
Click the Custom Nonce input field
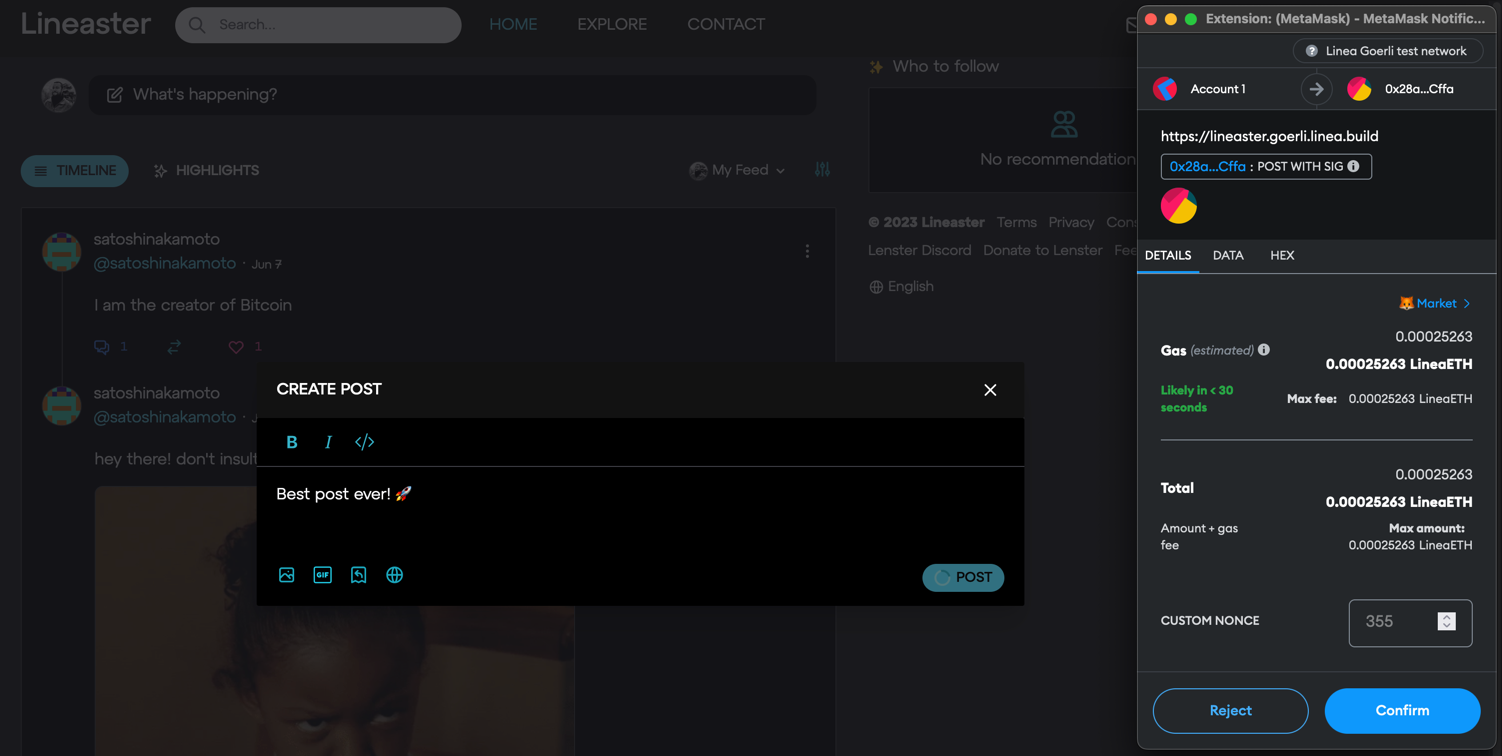[1410, 623]
